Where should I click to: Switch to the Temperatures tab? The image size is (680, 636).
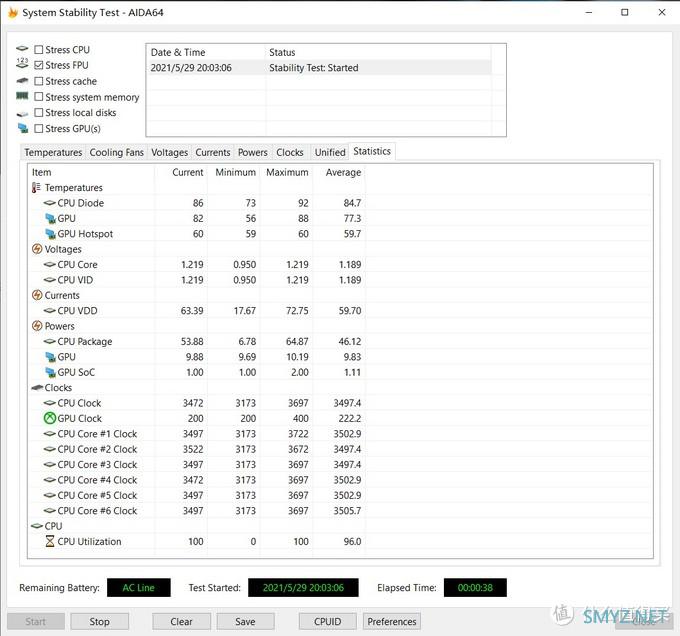click(53, 153)
